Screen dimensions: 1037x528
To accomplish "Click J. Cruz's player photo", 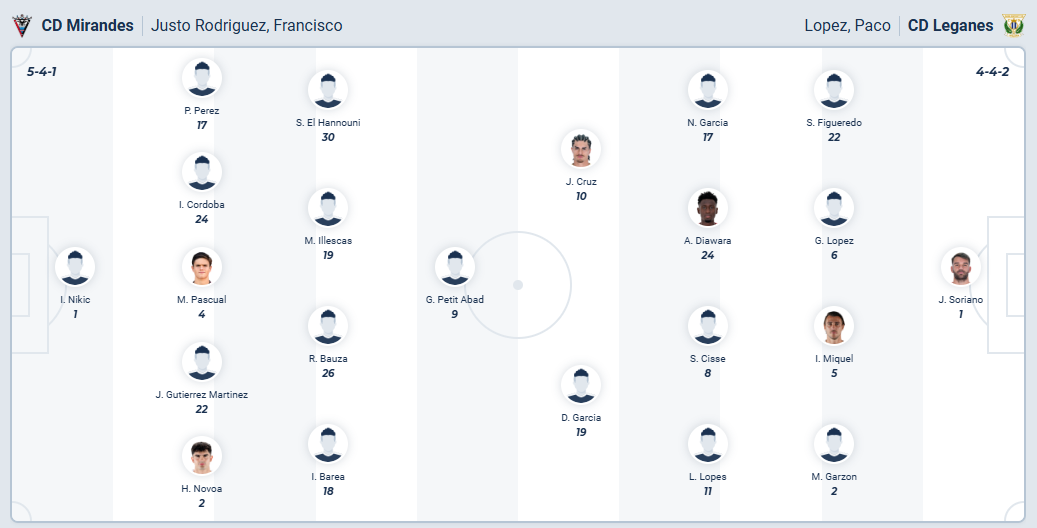I will tap(581, 149).
